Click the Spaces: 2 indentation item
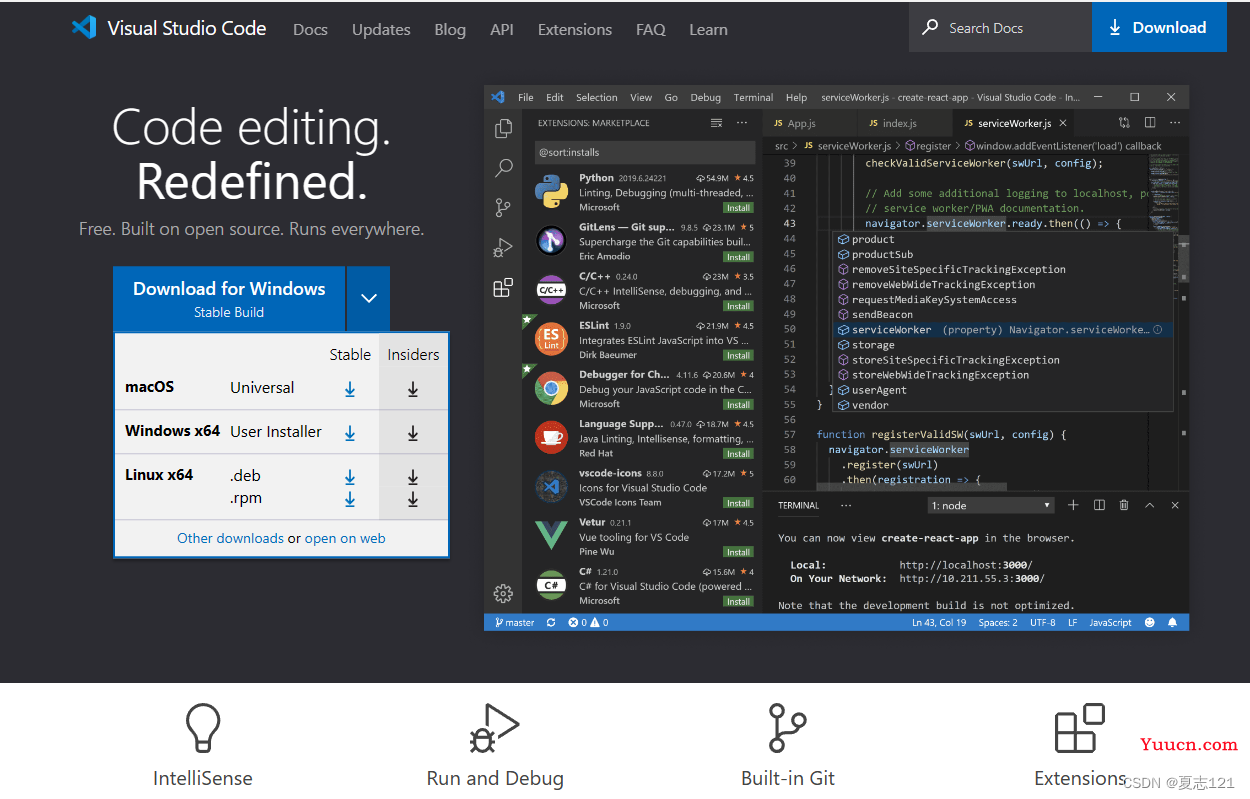 coord(998,622)
